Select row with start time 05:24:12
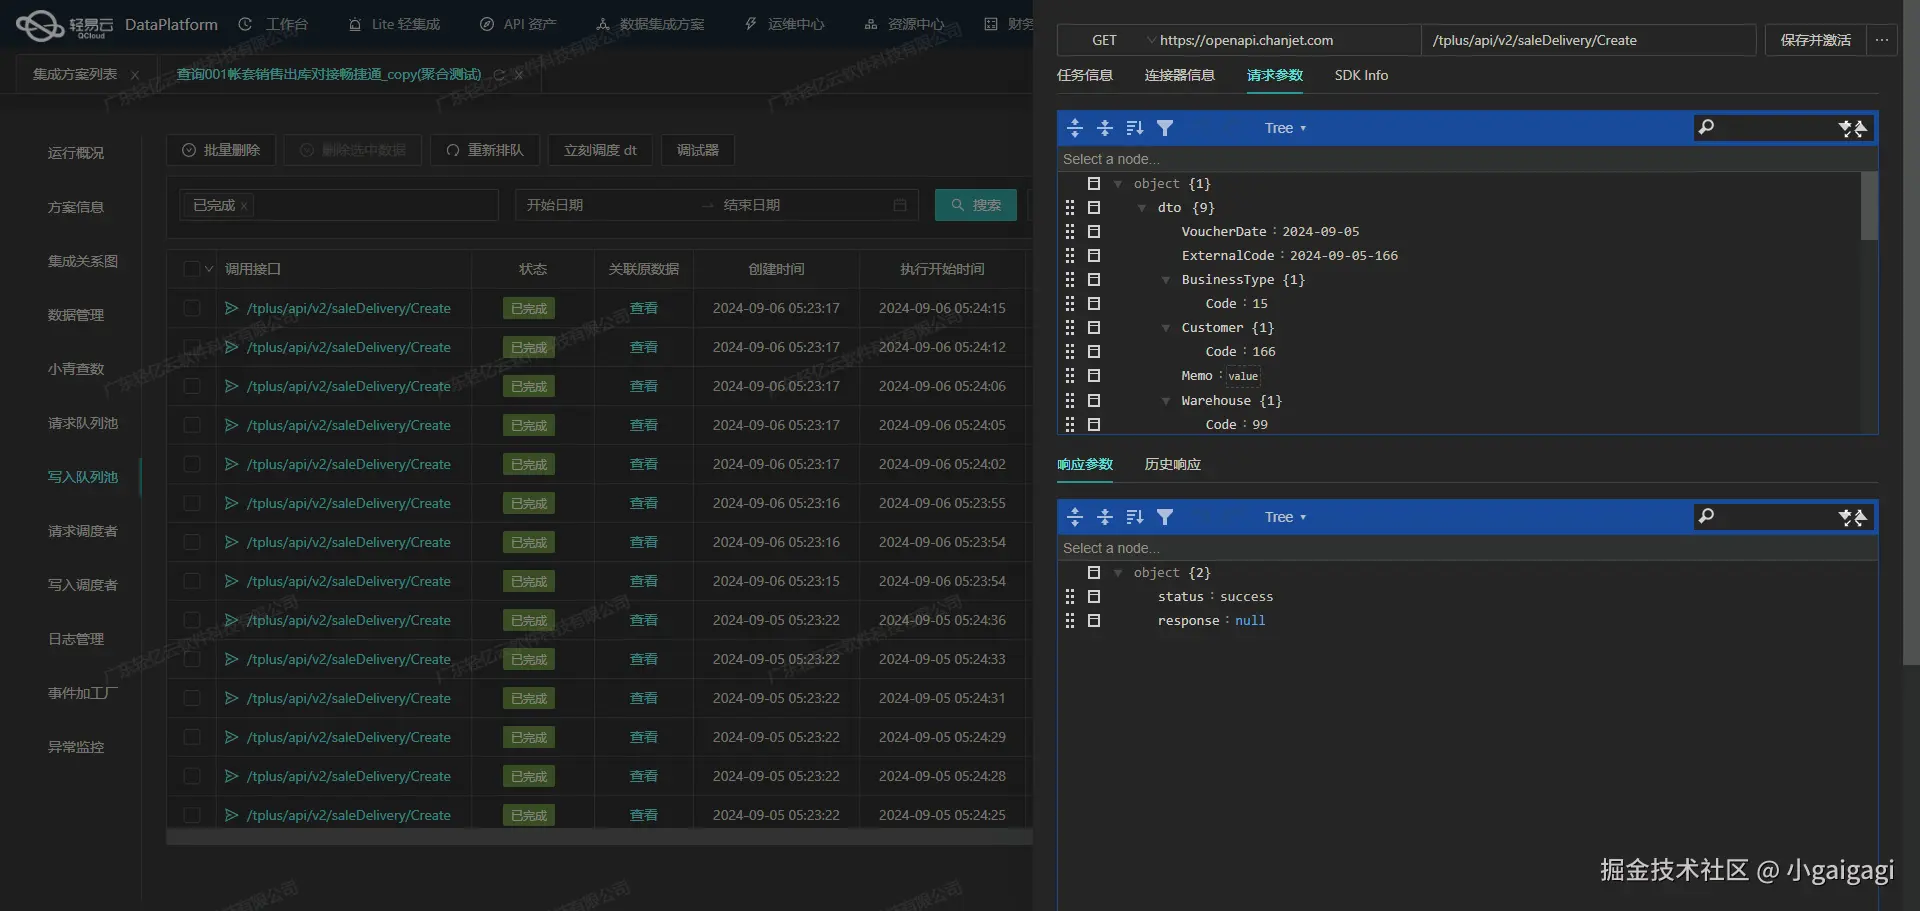The width and height of the screenshot is (1920, 911). click(192, 347)
